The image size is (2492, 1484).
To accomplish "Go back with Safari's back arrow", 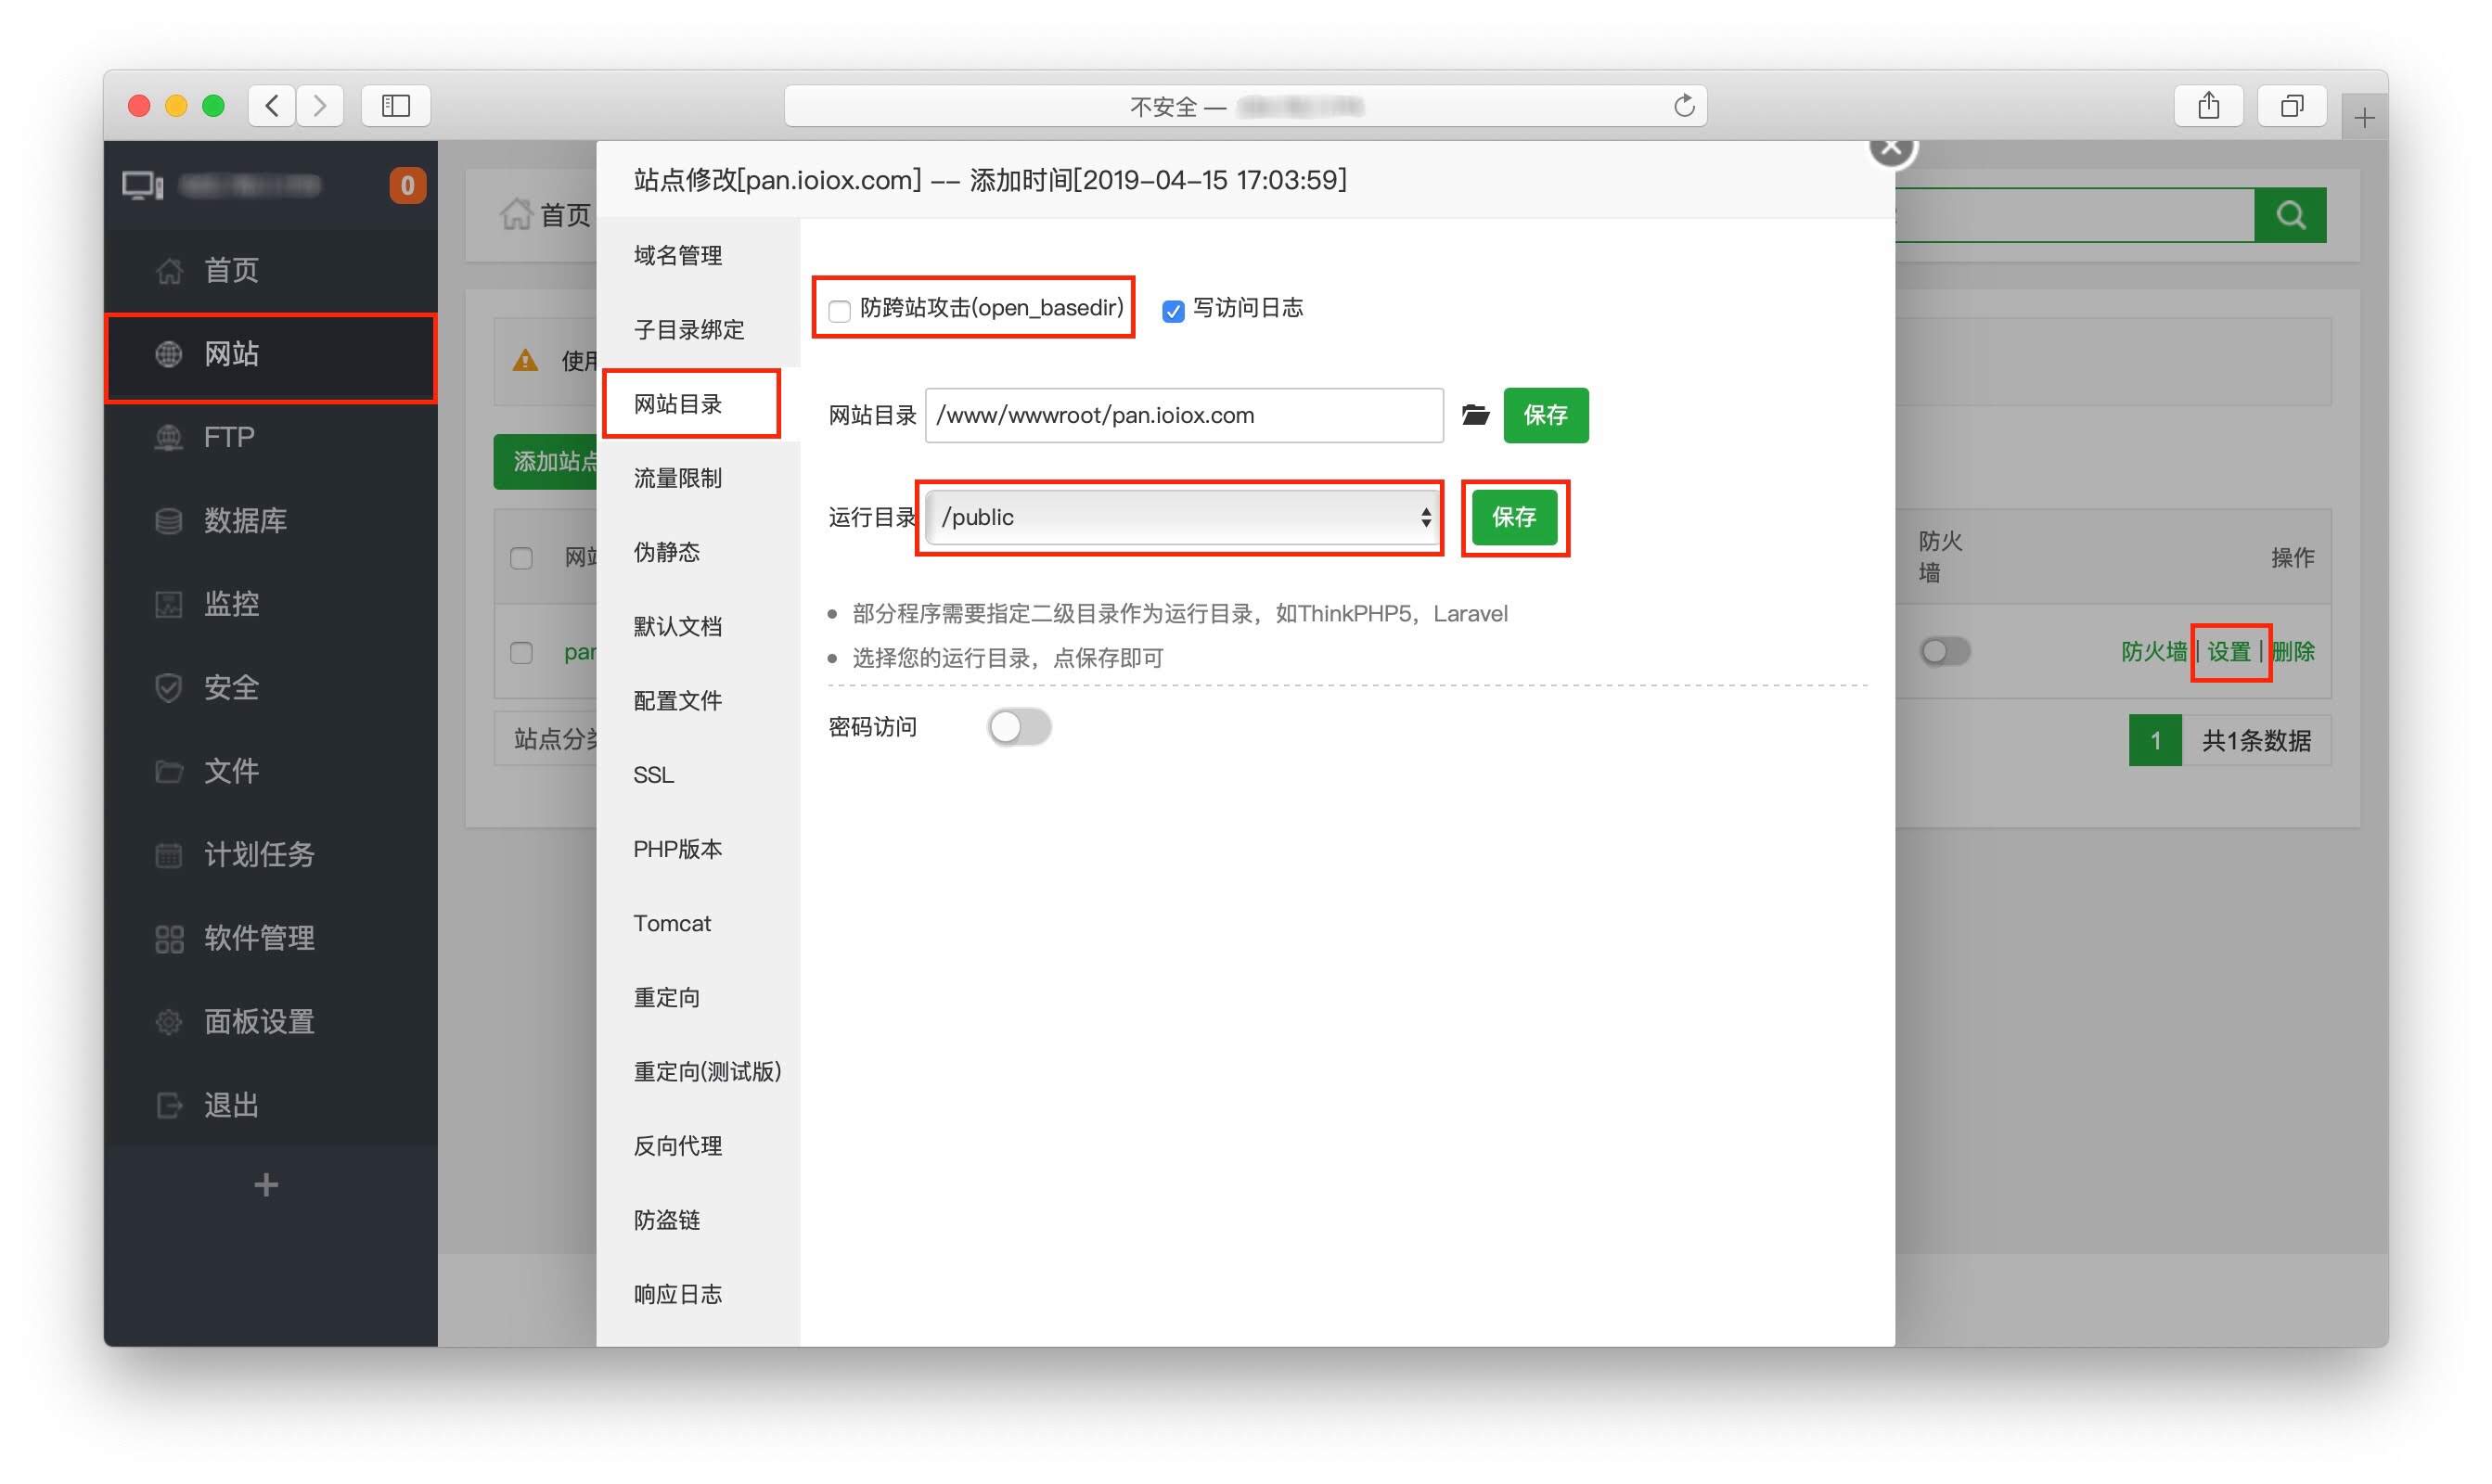I will (272, 106).
